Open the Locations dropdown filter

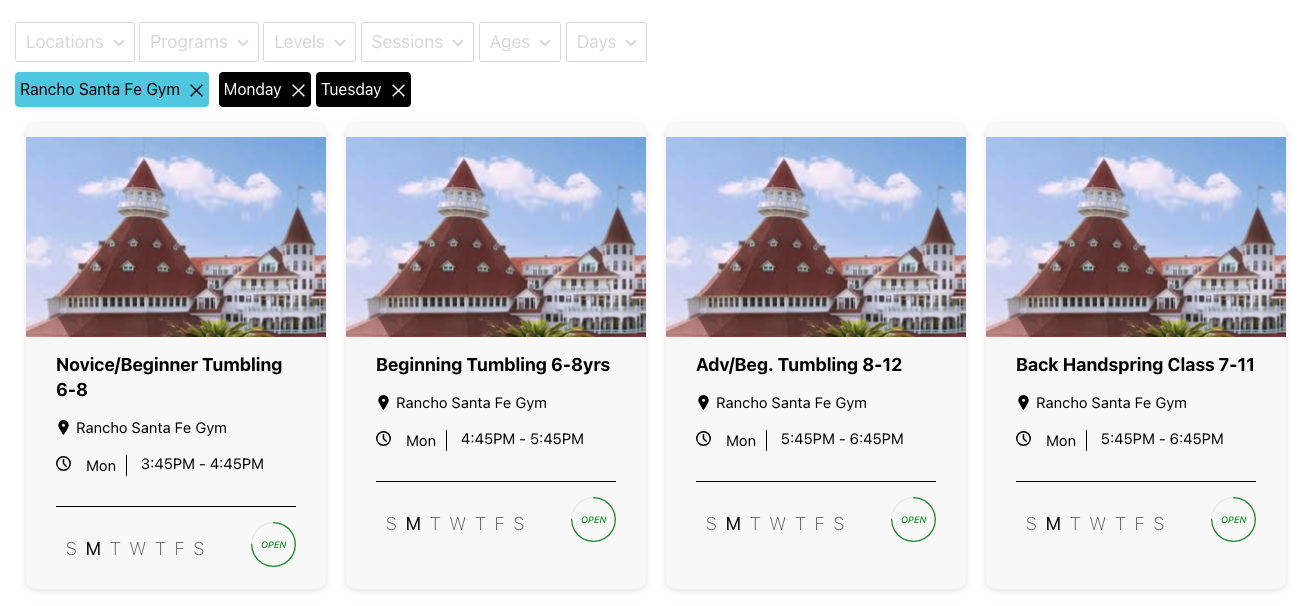pos(75,42)
